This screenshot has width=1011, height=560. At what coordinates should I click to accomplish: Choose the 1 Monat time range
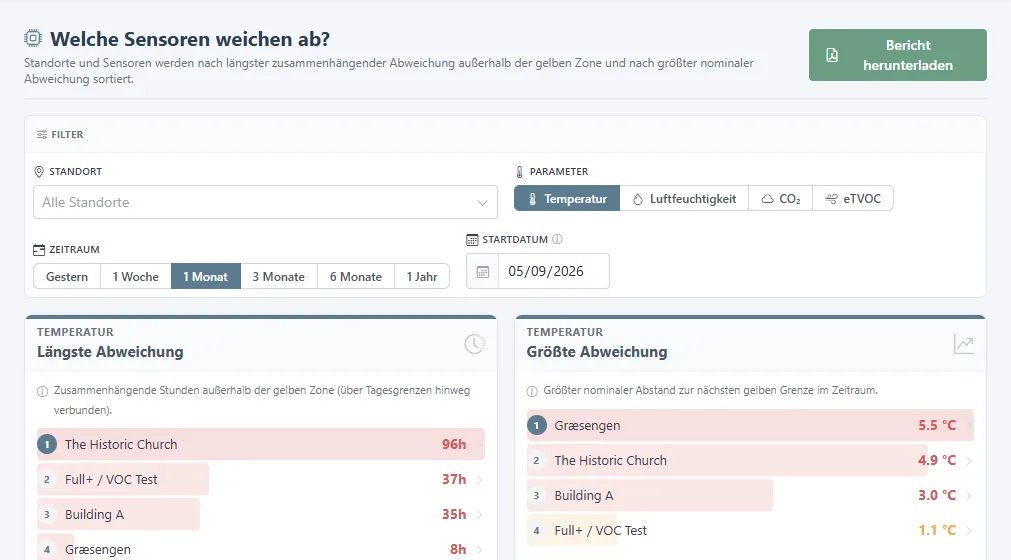(206, 276)
